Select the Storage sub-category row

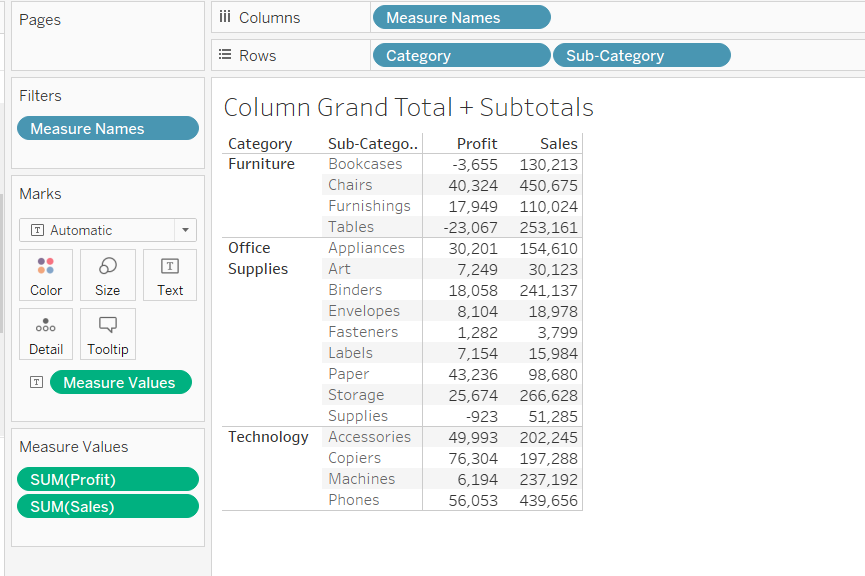356,394
